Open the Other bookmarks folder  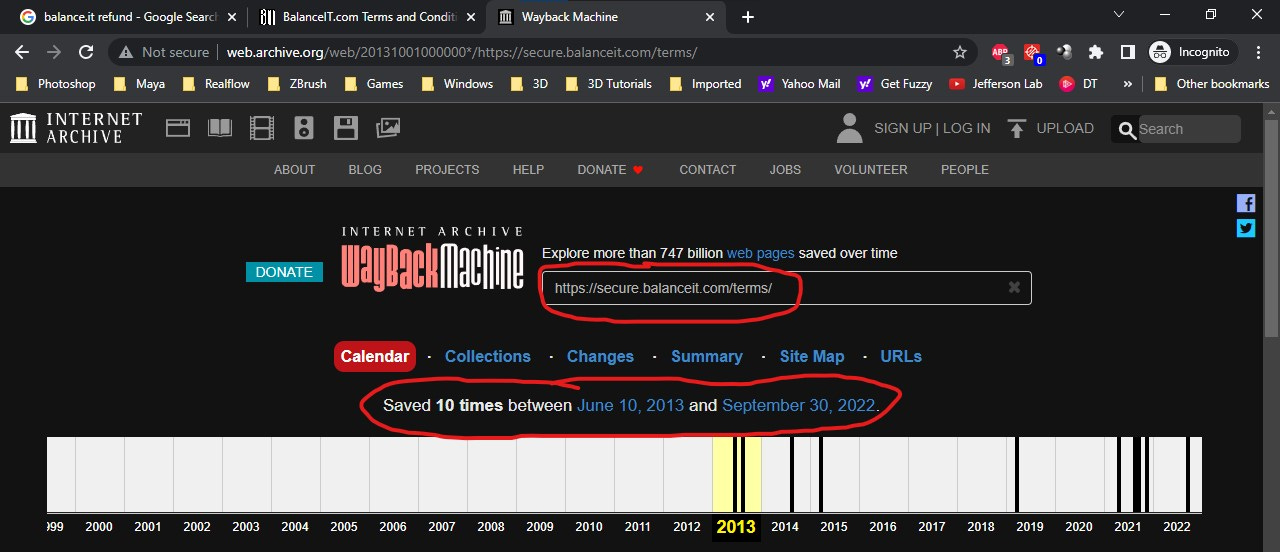point(1211,84)
